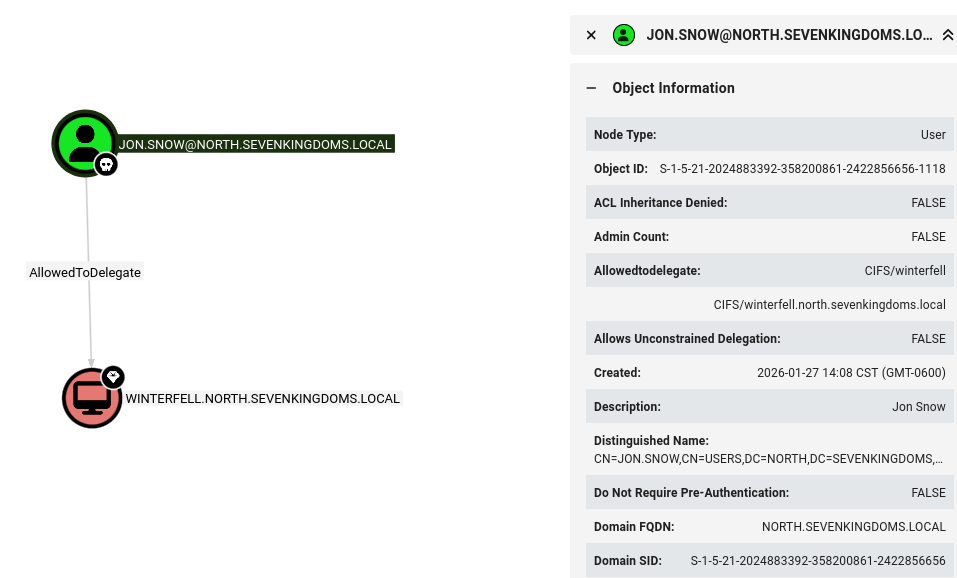Click the JON.SNOW@NORTH.SEVENKINGDOMS.LOCAL node label

(x=255, y=144)
